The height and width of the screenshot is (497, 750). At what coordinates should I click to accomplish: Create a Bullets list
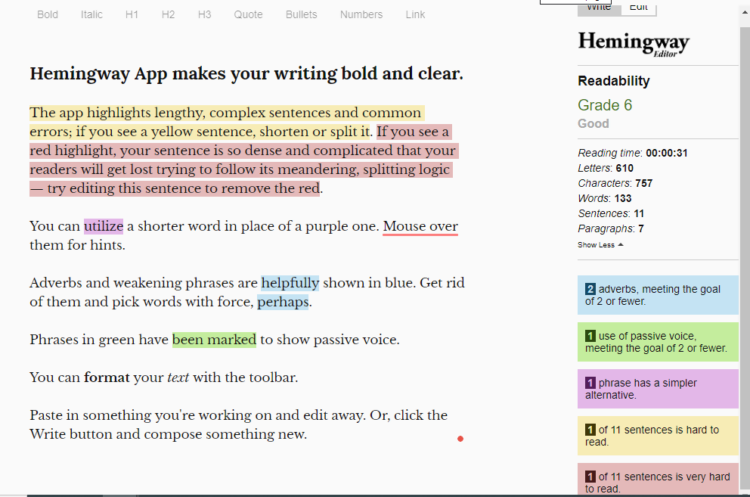(301, 15)
